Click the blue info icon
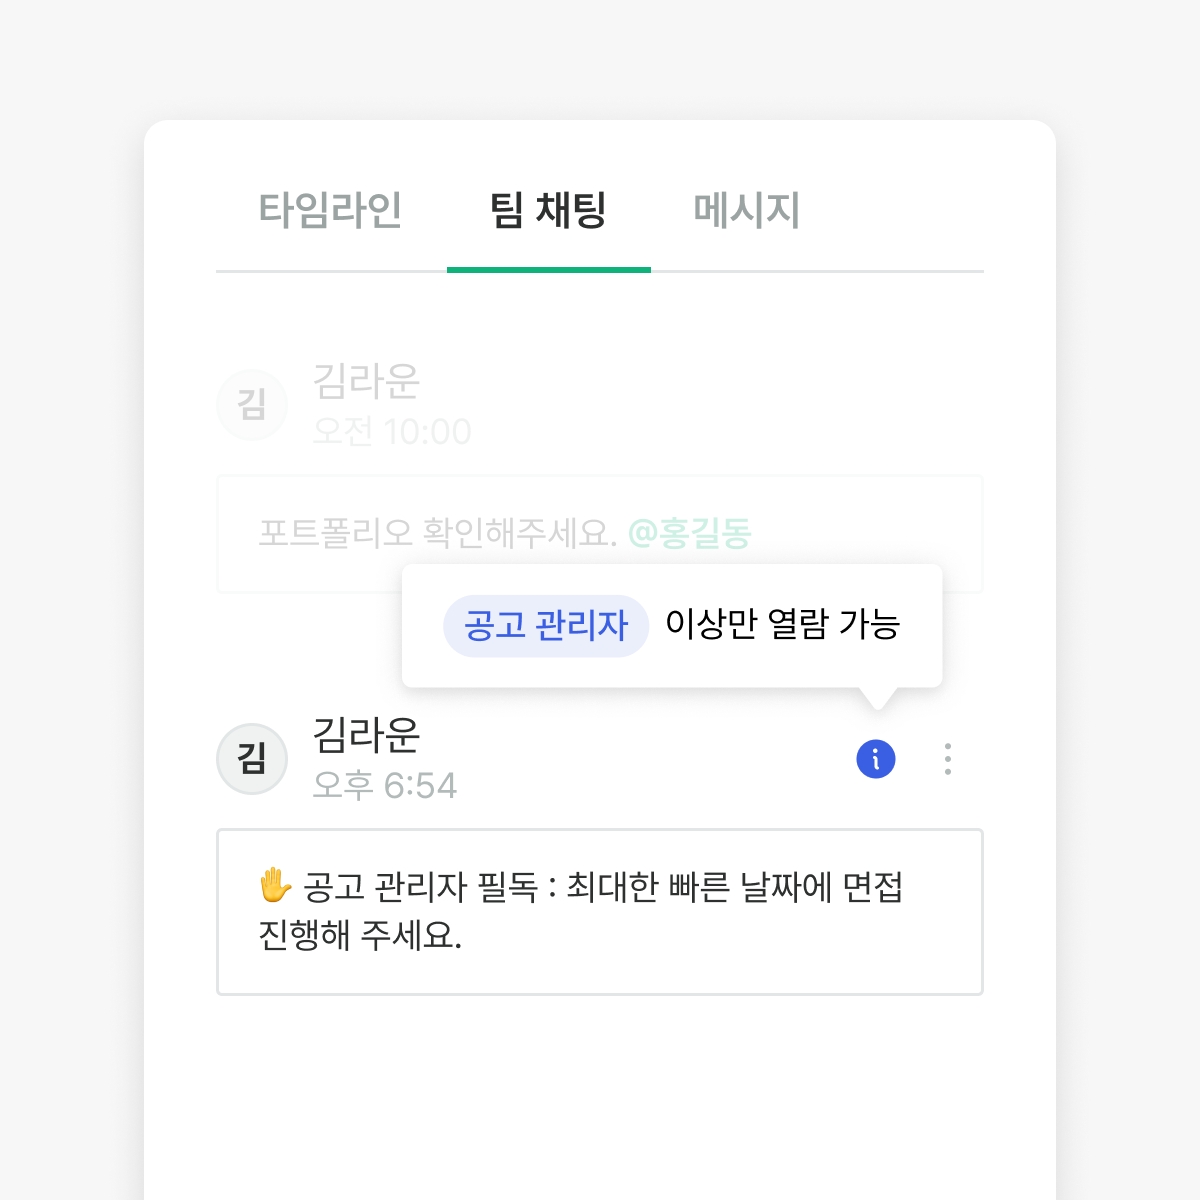This screenshot has height=1200, width=1200. coord(876,759)
